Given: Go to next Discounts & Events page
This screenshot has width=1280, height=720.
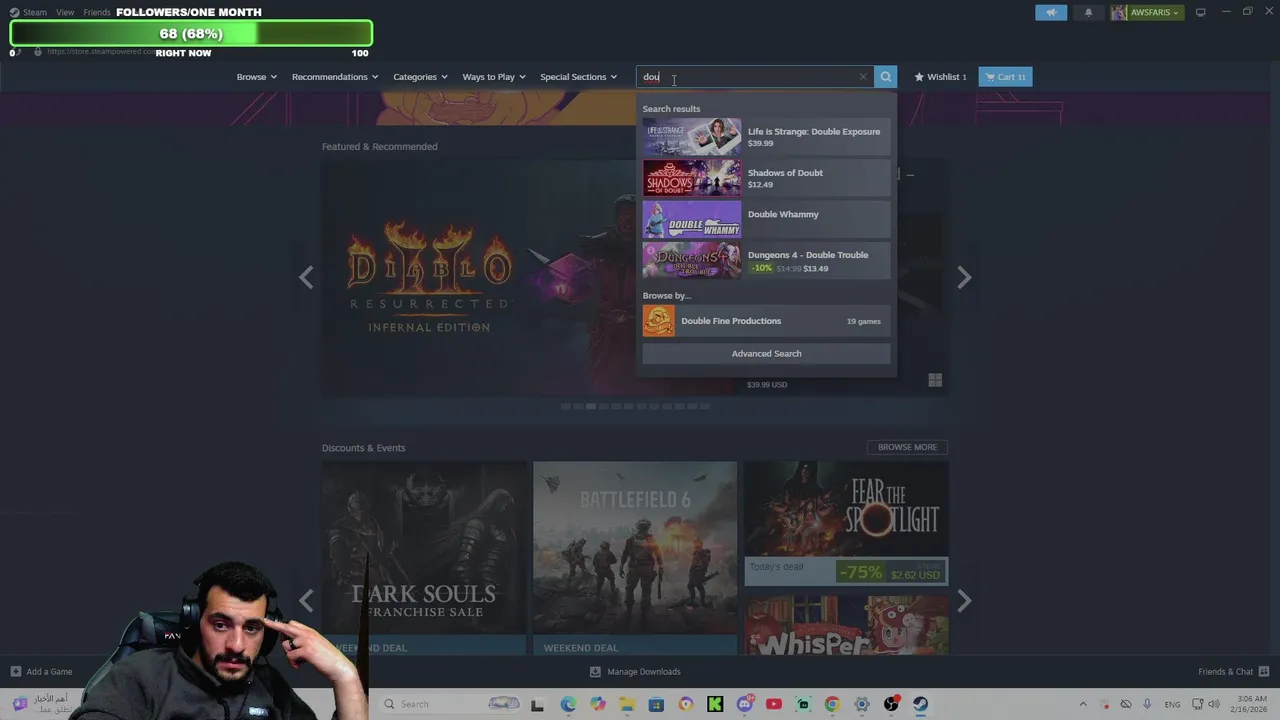Looking at the screenshot, I should [x=964, y=600].
